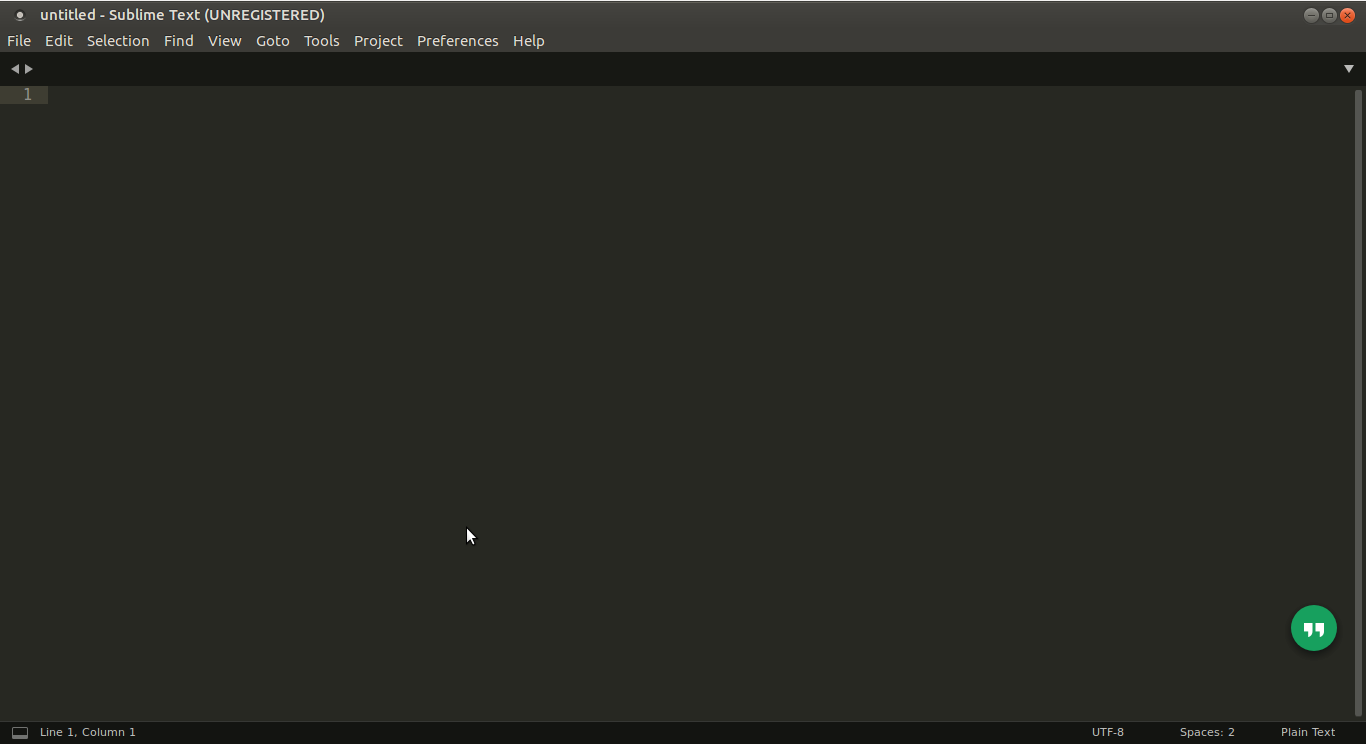
Task: Click the left tab navigation arrow
Action: [x=15, y=69]
